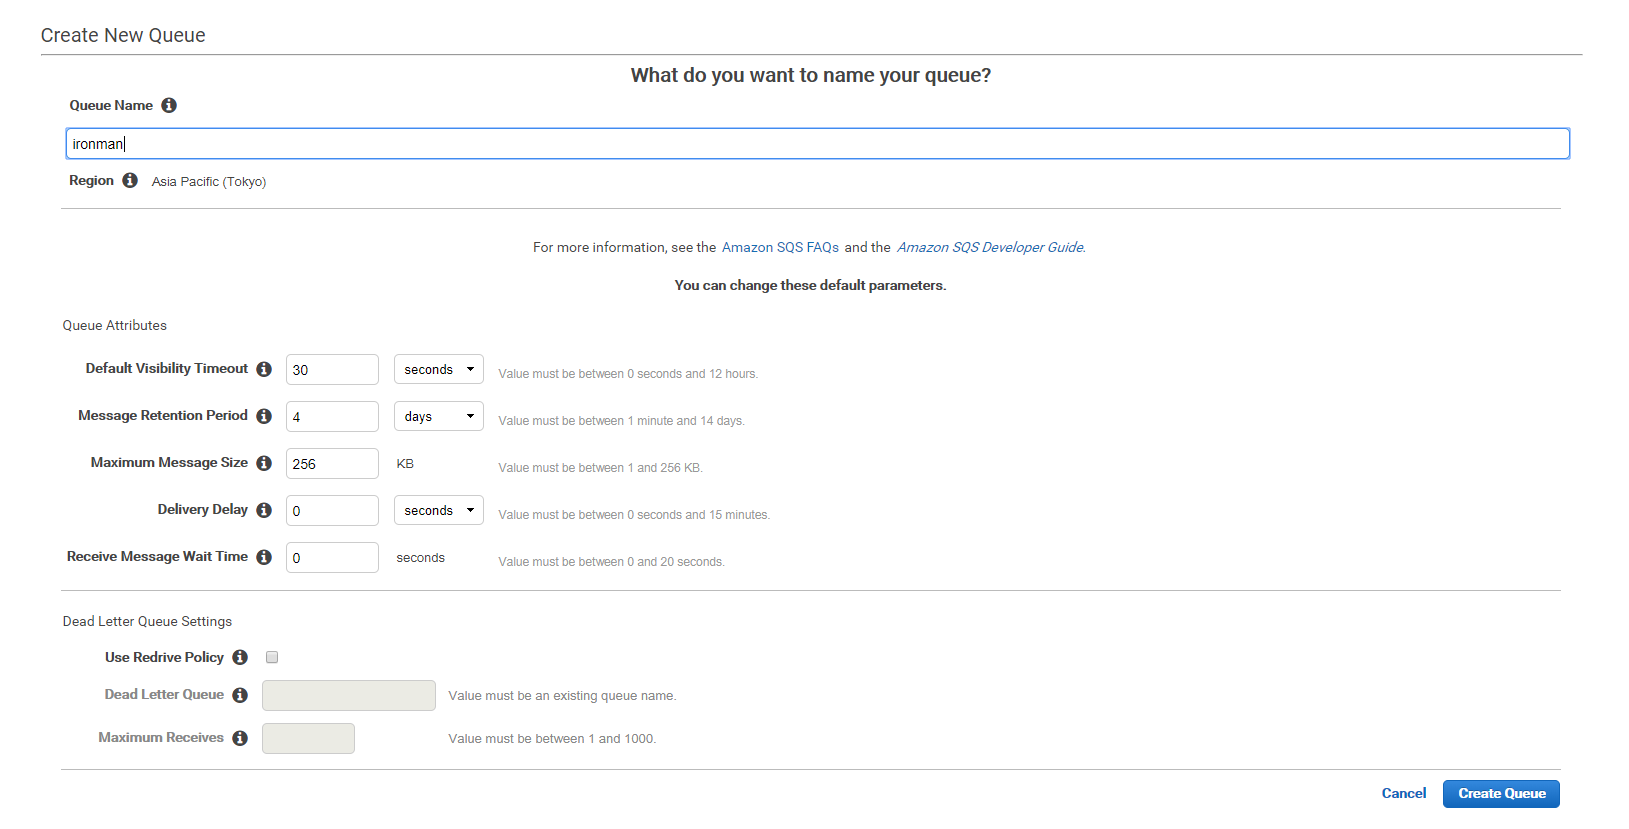Cancel the queue creation

pyautogui.click(x=1403, y=793)
